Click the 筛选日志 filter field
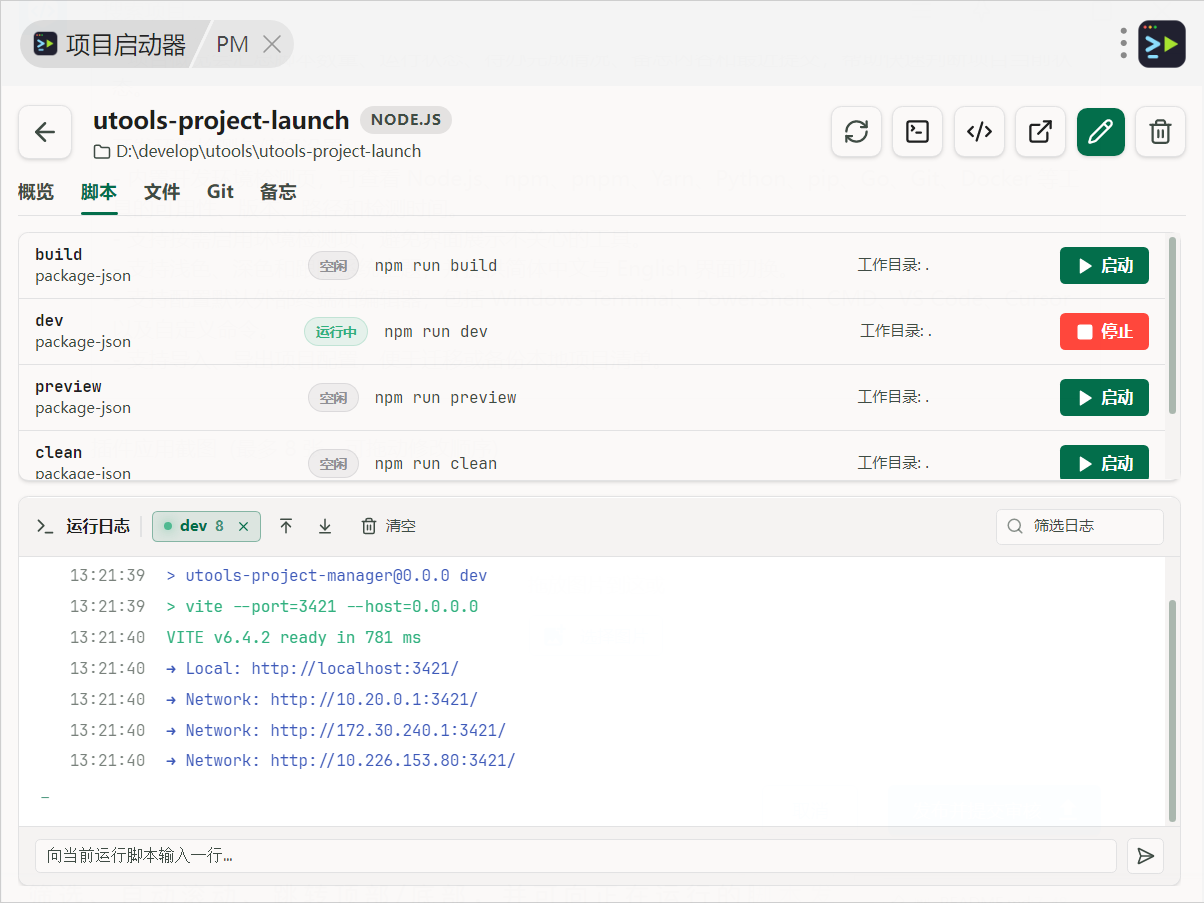The width and height of the screenshot is (1204, 903). [x=1080, y=527]
